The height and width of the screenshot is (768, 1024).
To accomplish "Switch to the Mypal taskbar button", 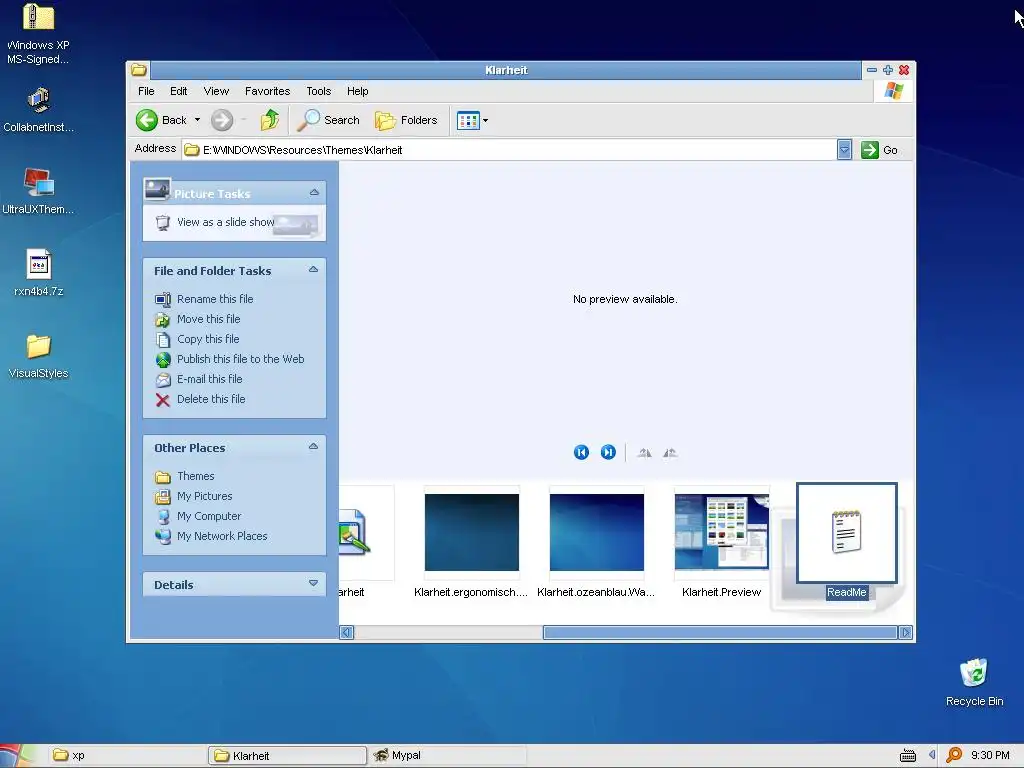I will 448,756.
